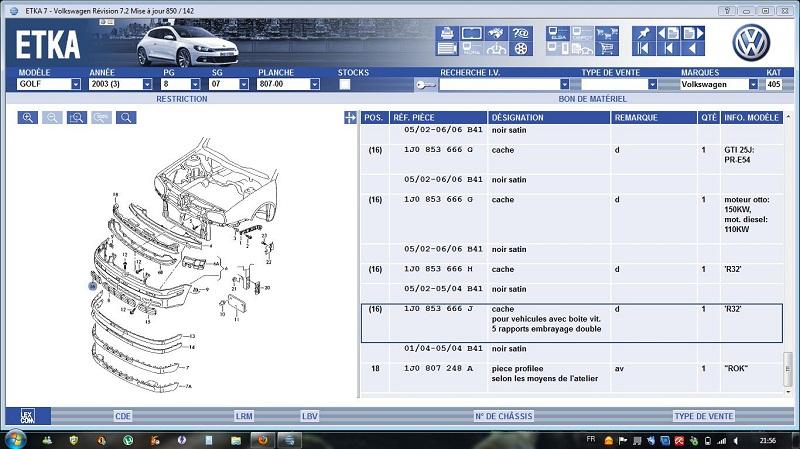
Task: Click the INFO. MODÈLE column header
Action: click(x=752, y=117)
